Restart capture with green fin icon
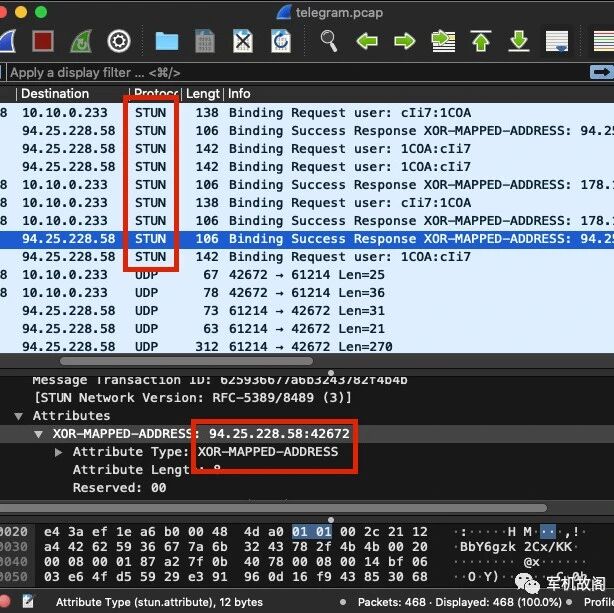 pos(81,41)
